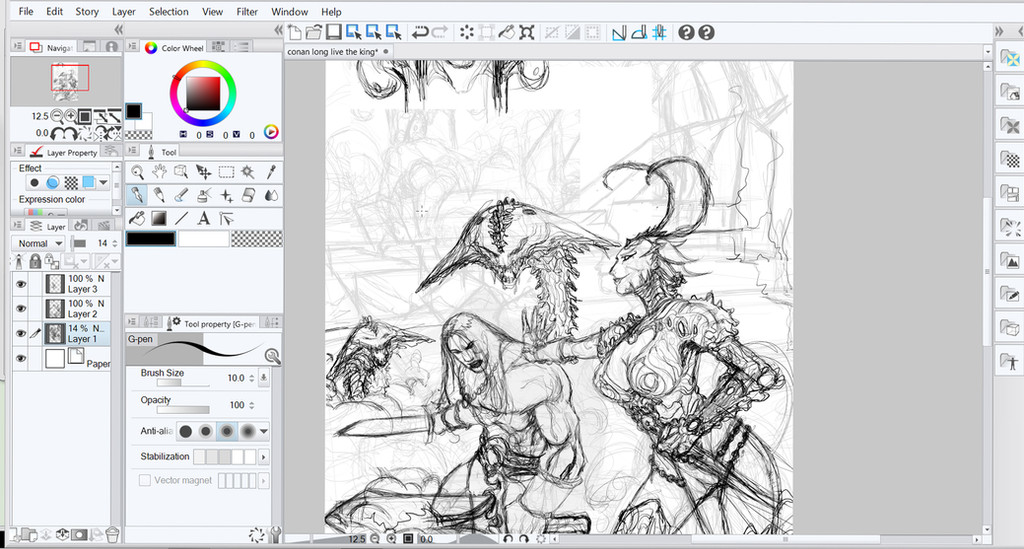Zoom in via Navigator plus magnifier
Screen dimensions: 1024x549
pyautogui.click(x=71, y=116)
